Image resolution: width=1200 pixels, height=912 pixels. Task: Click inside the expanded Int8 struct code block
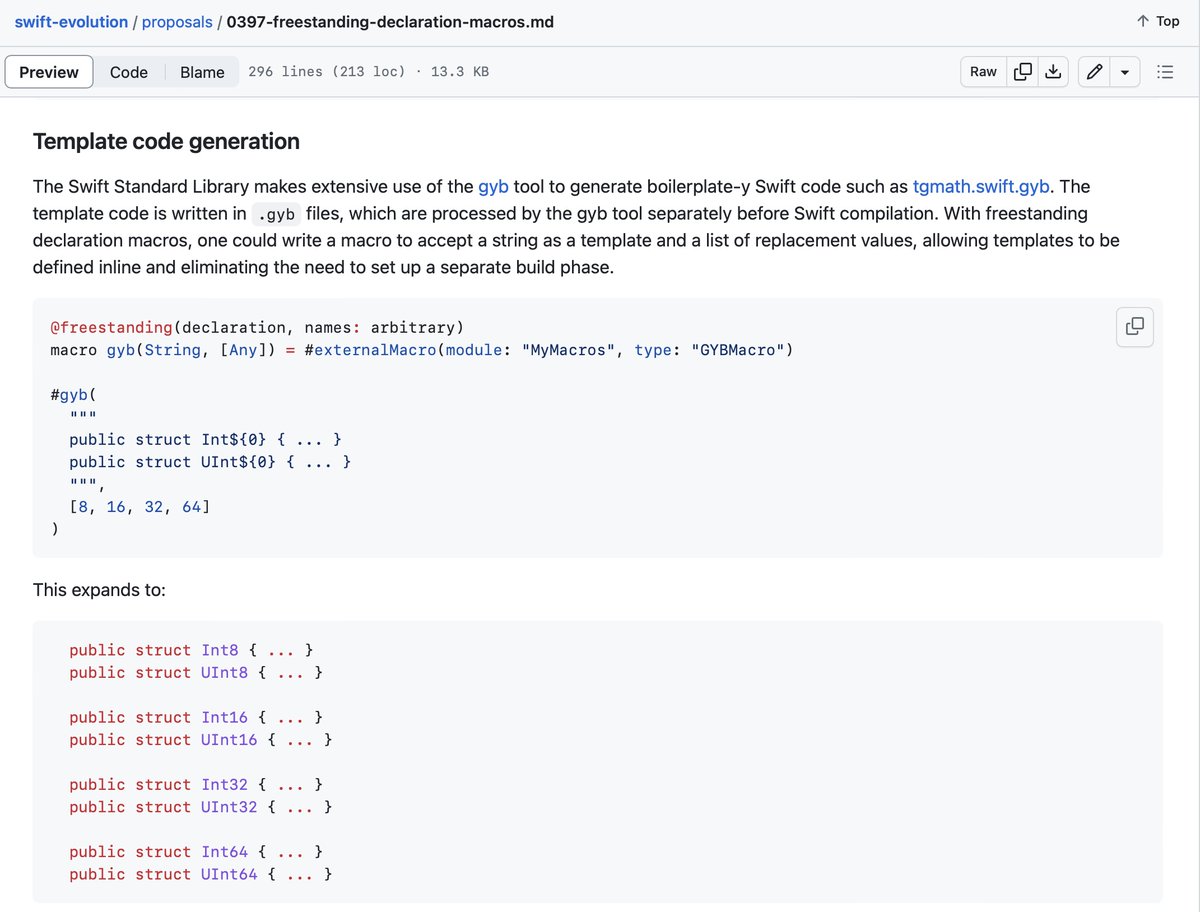(597, 762)
